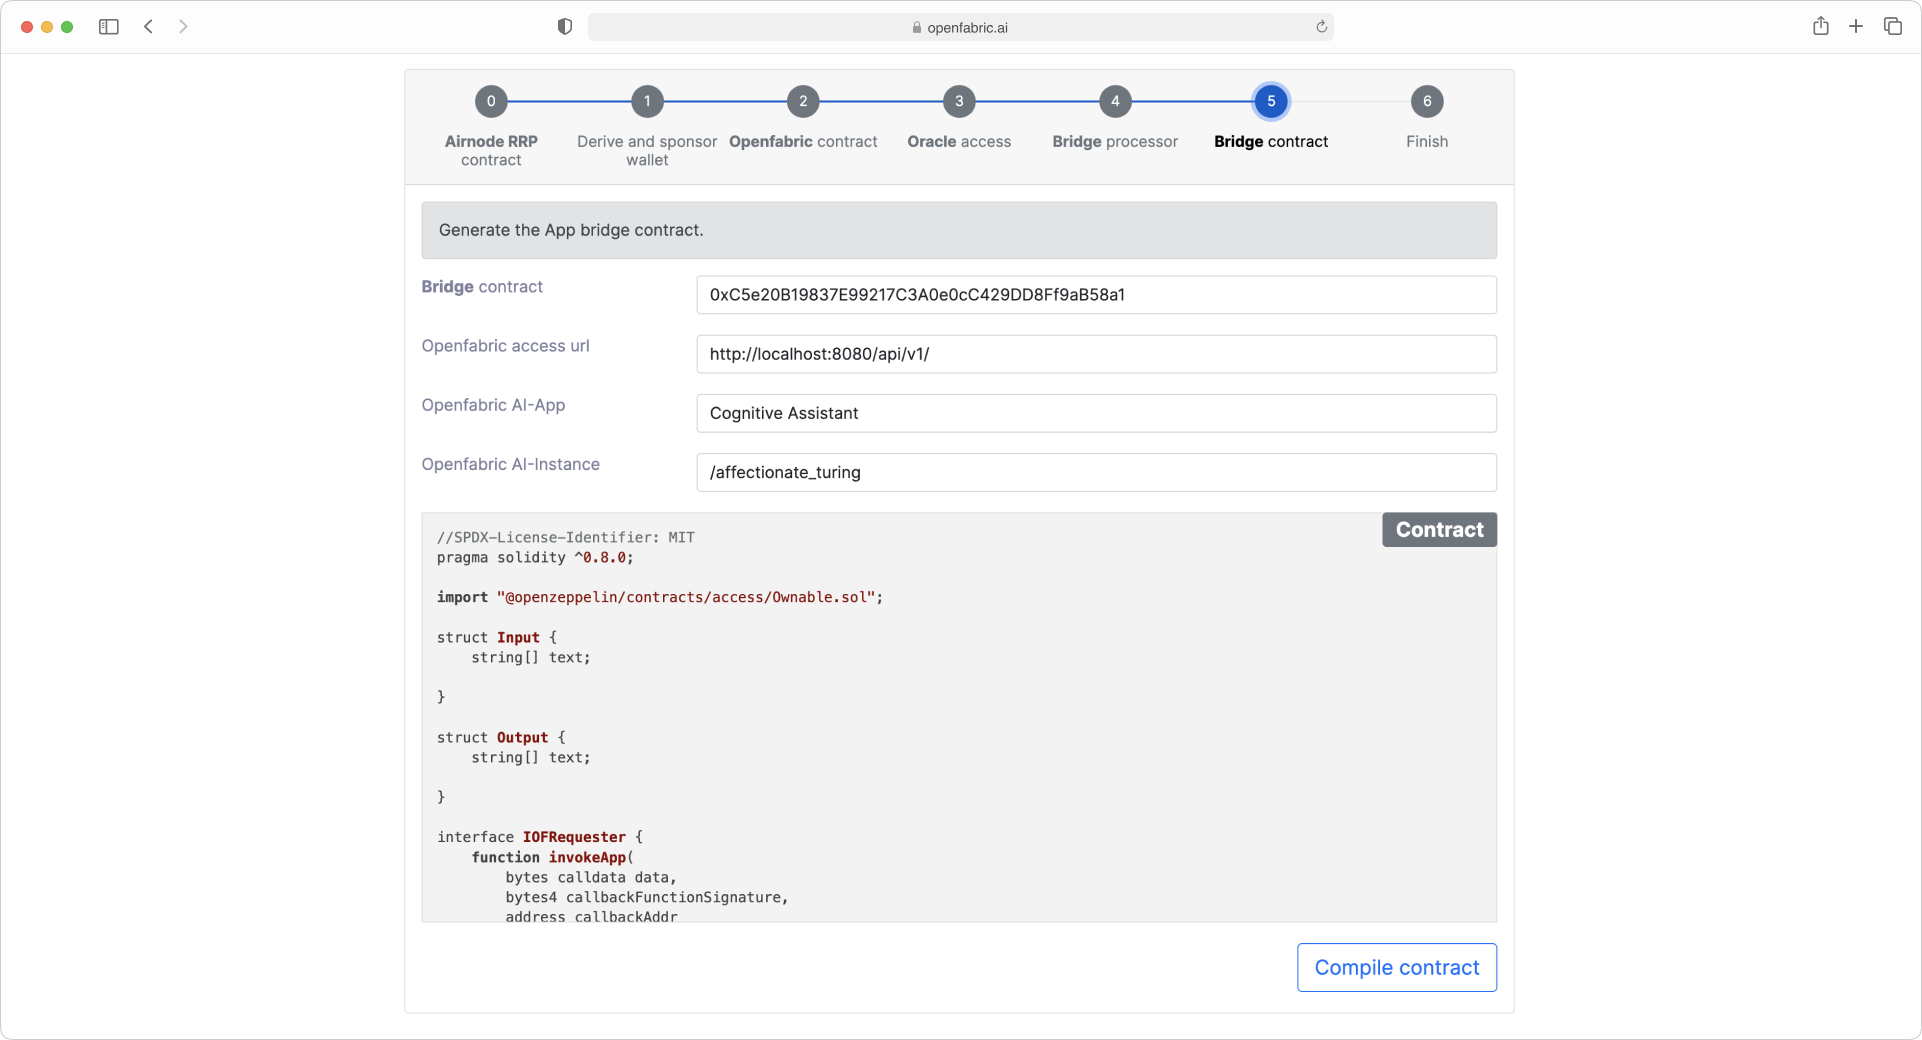Viewport: 1922px width, 1040px height.
Task: Click the Ownable.sol import string in code
Action: click(686, 597)
